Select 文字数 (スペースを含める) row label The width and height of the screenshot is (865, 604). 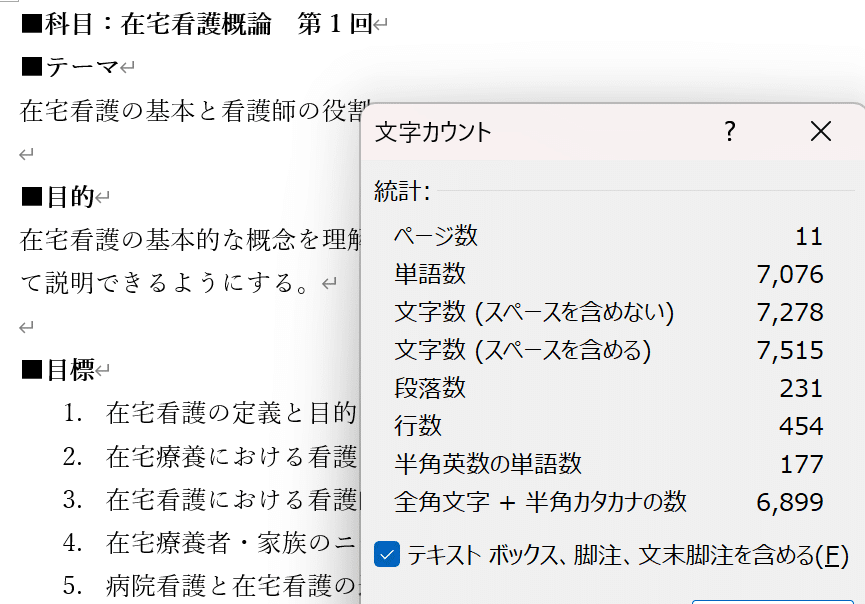[x=522, y=350]
